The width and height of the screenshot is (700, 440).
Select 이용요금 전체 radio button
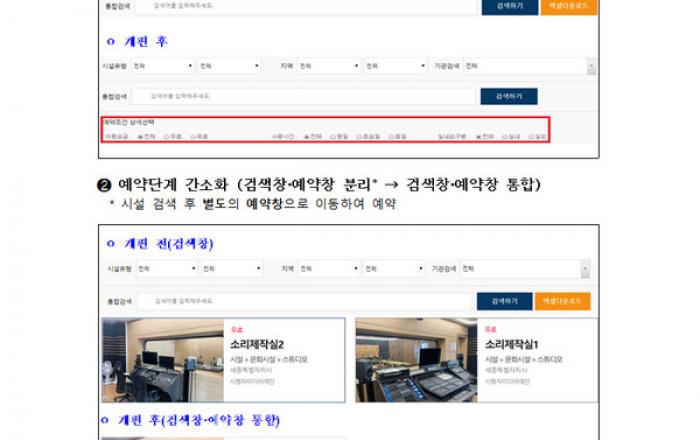[140, 137]
